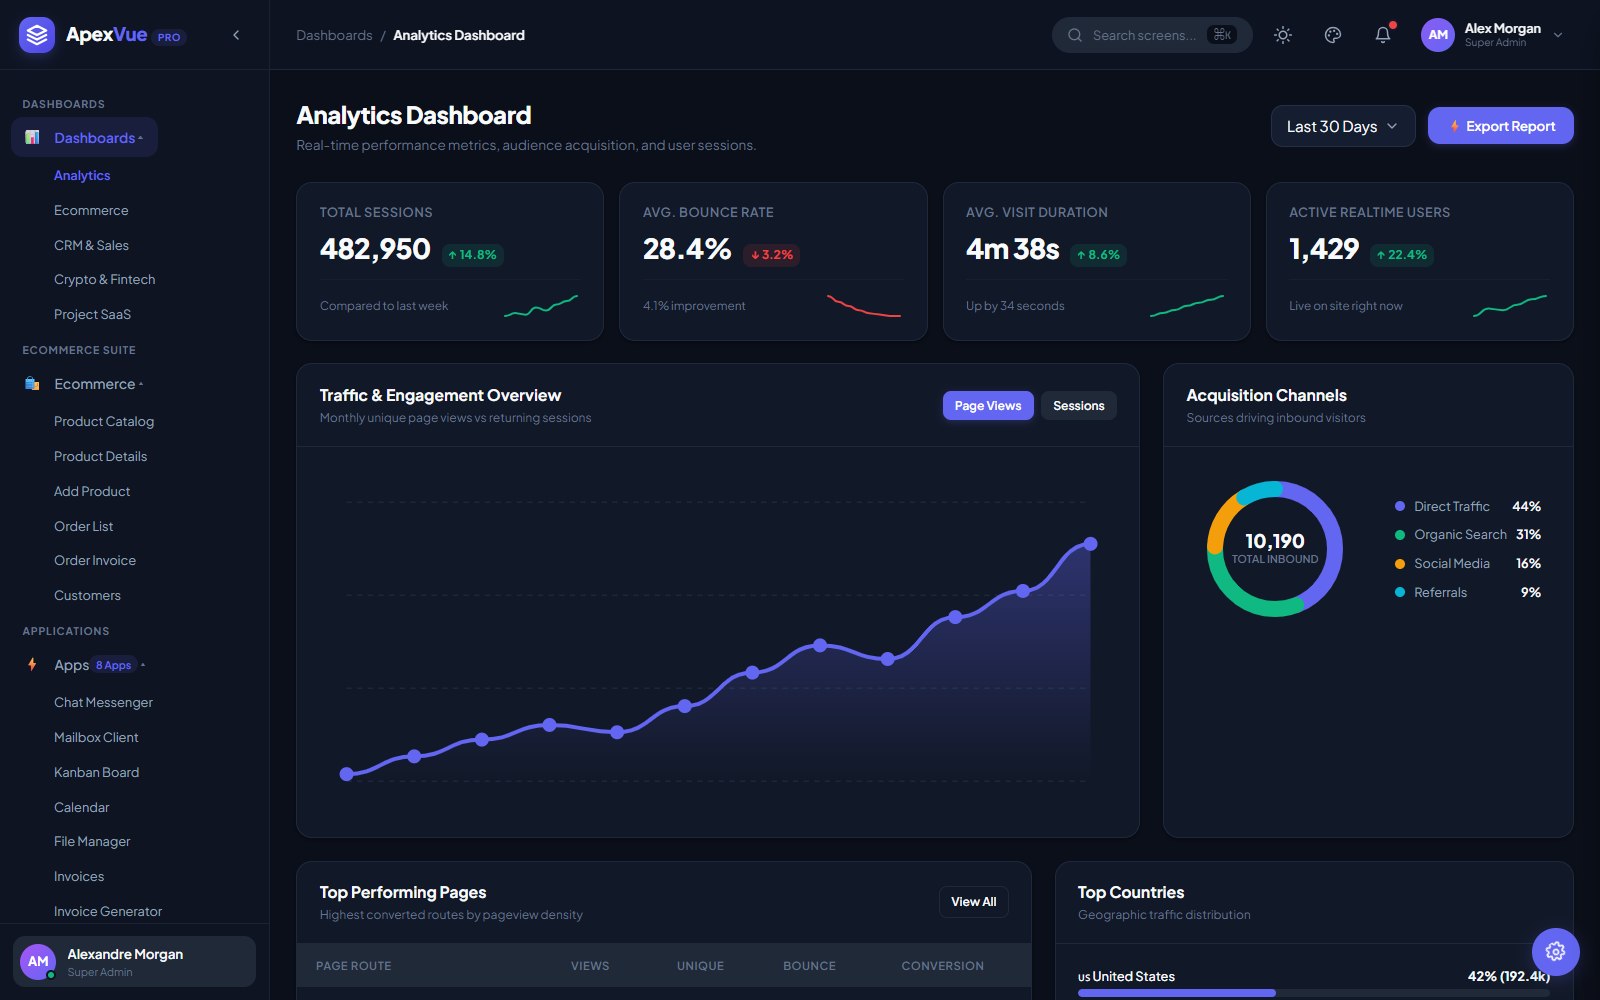Click the PRO badge next to ApexVue

169,37
